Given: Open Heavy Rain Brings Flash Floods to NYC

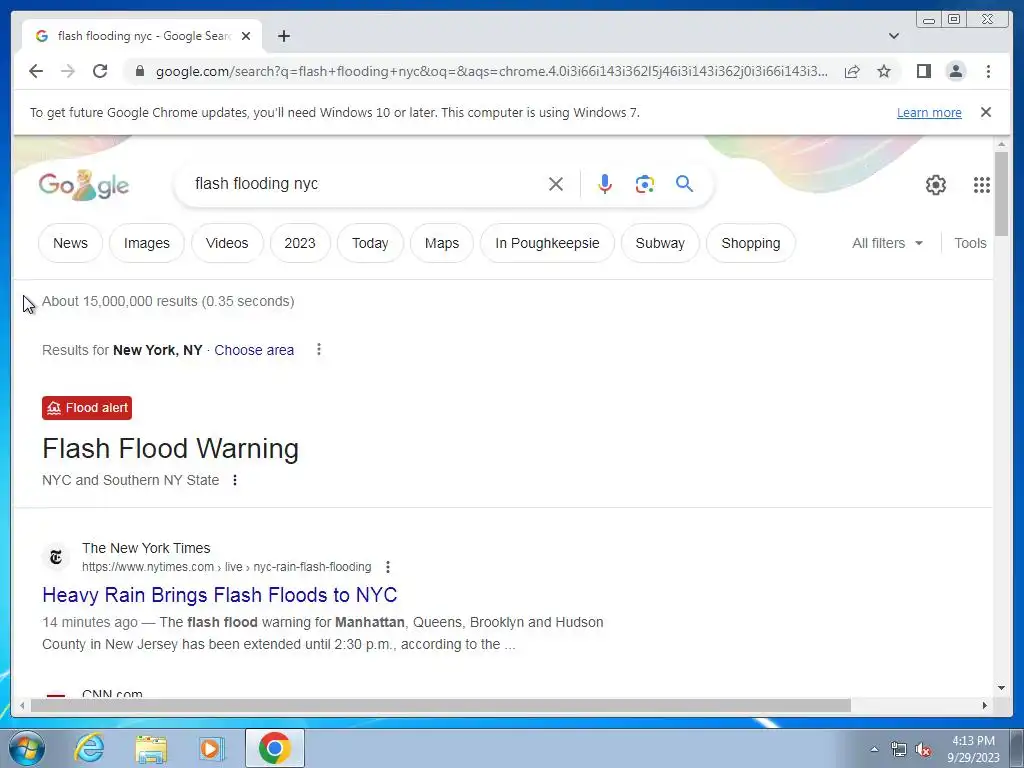Looking at the screenshot, I should (x=219, y=595).
